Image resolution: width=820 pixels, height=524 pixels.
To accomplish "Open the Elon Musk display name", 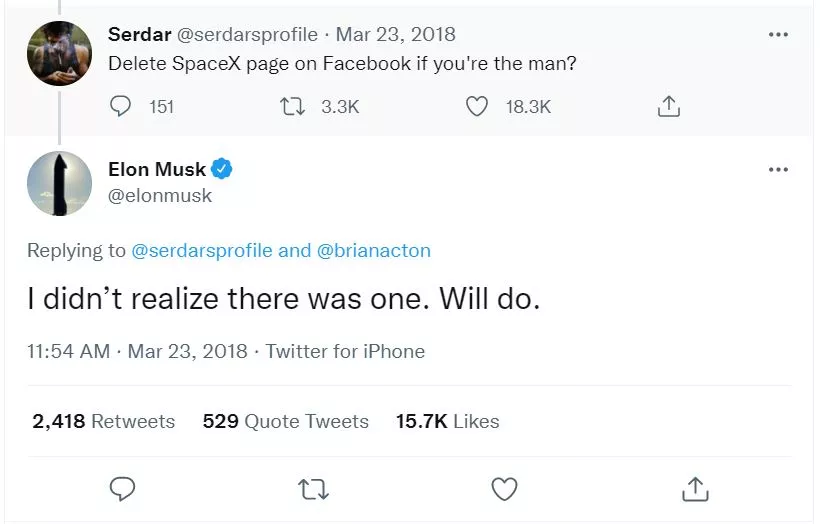I will pyautogui.click(x=157, y=169).
